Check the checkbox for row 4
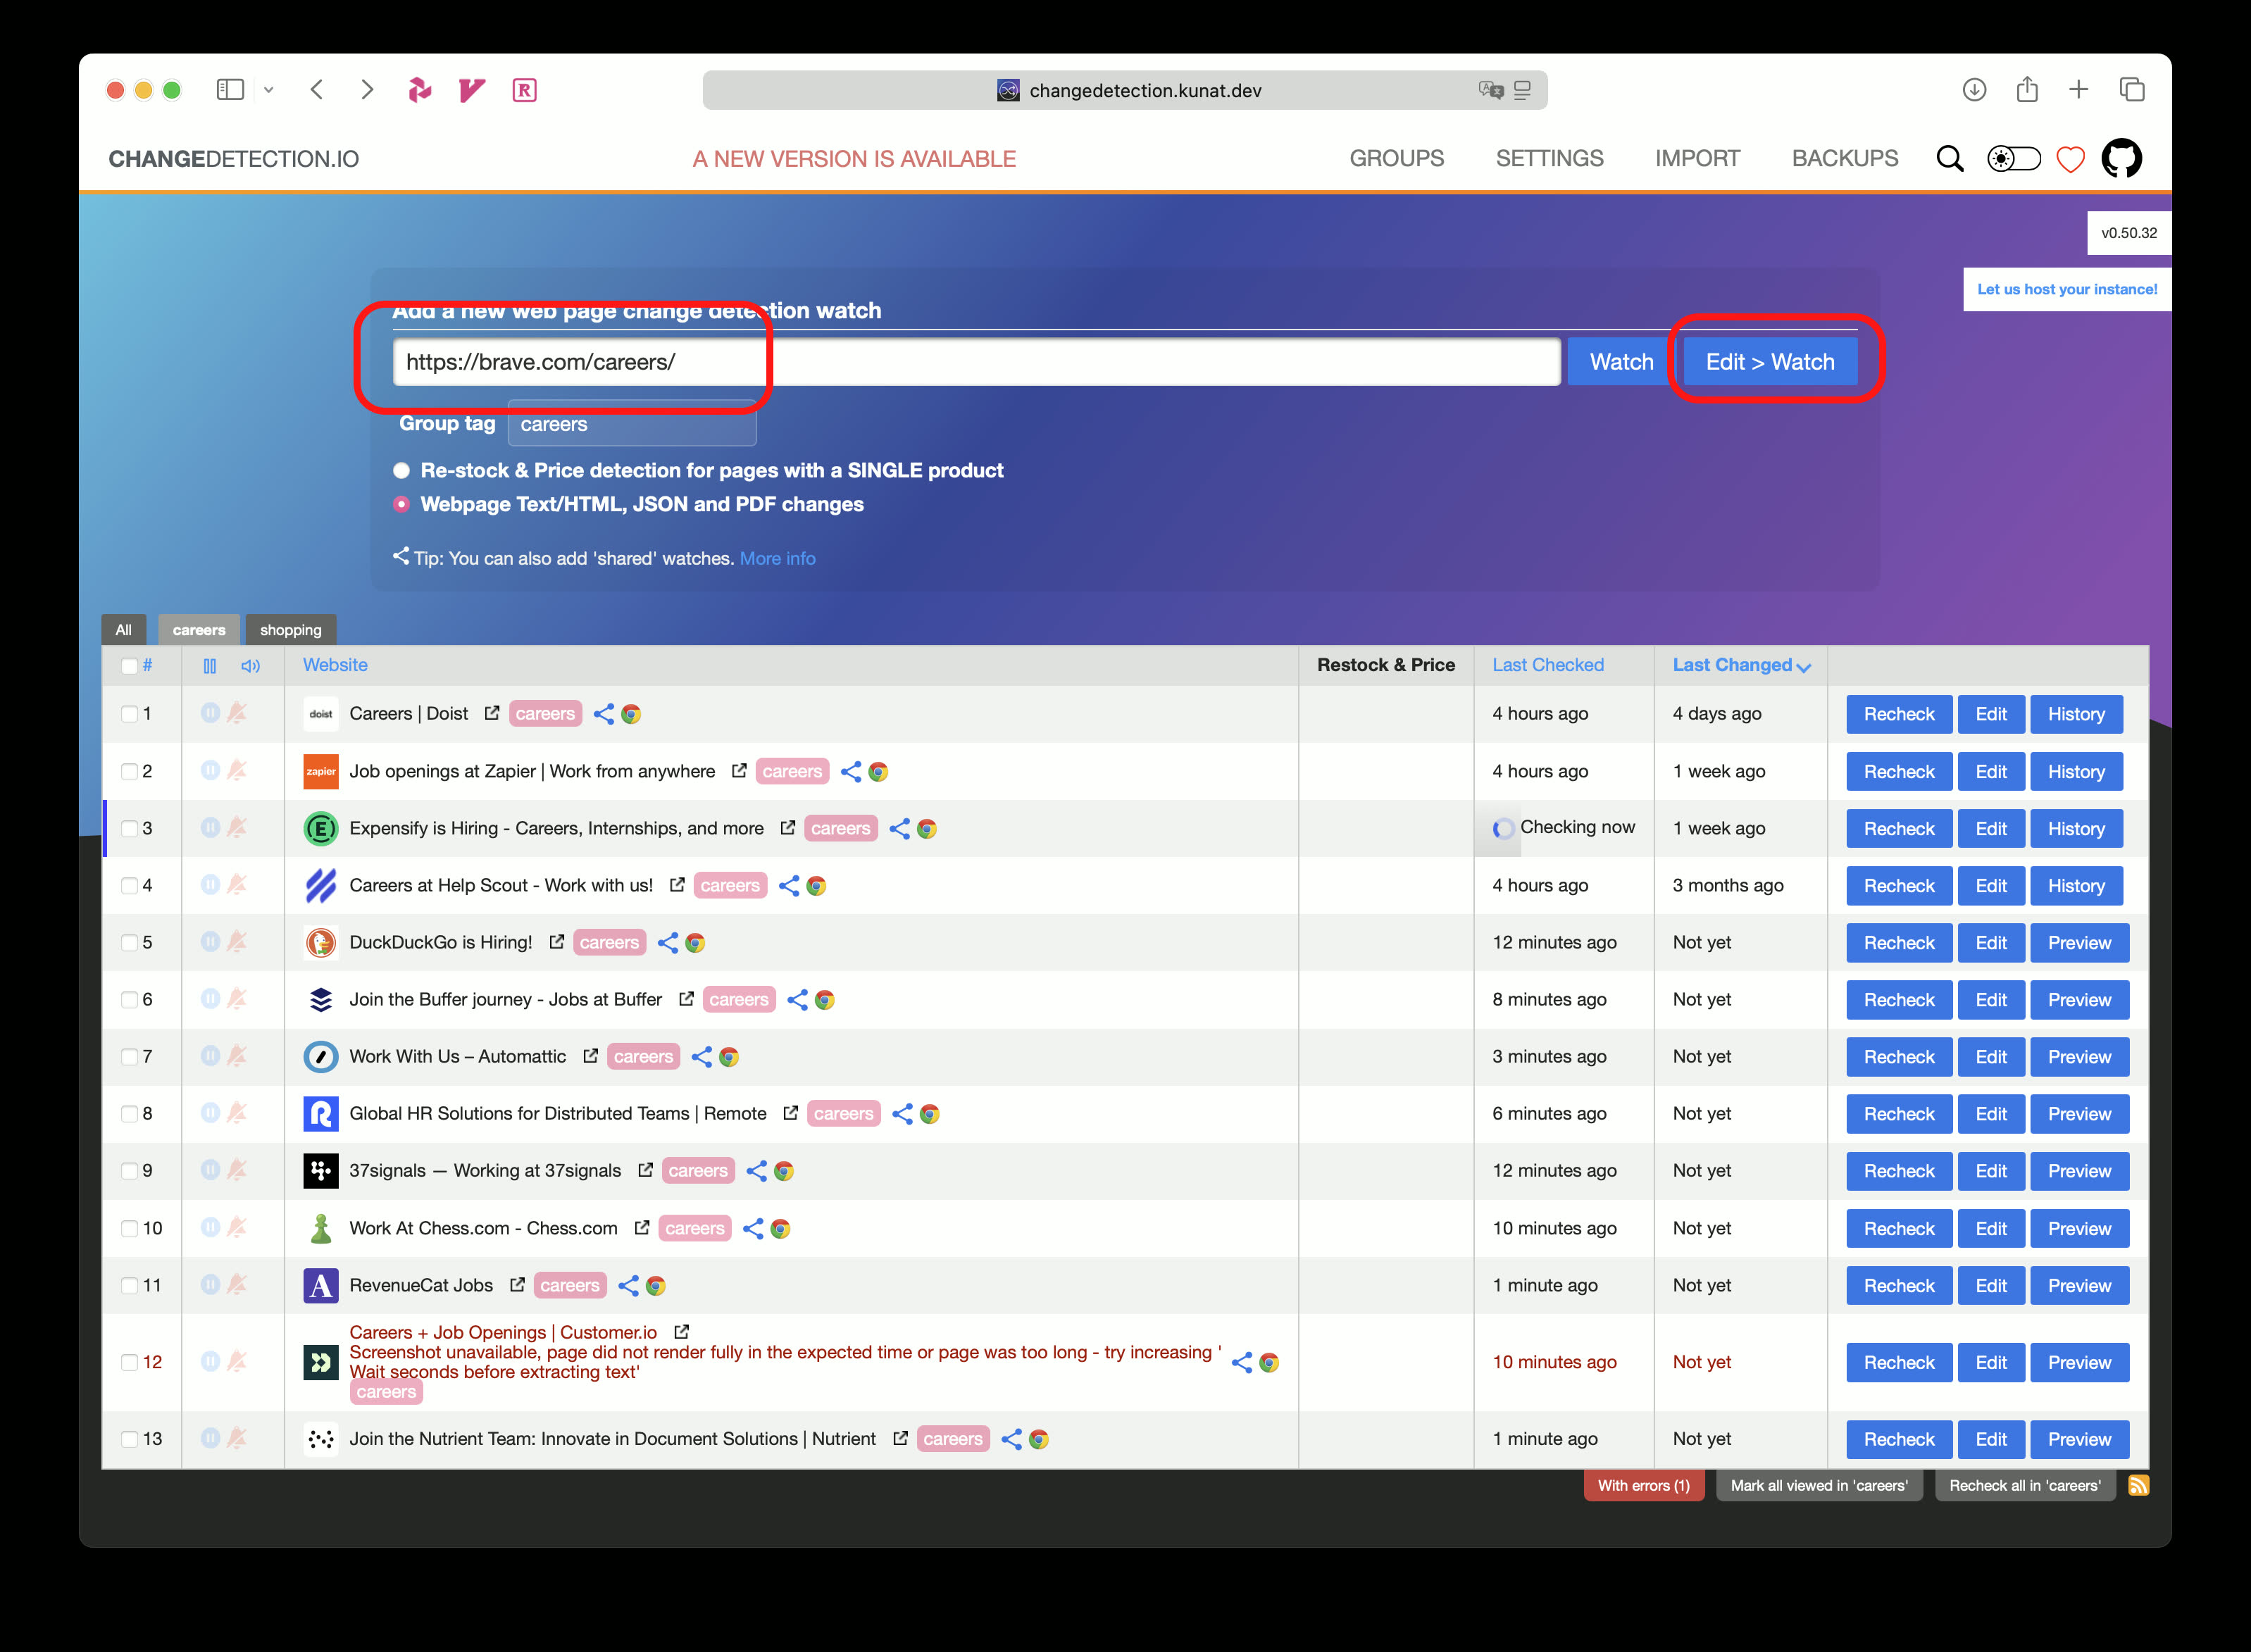 [x=129, y=885]
